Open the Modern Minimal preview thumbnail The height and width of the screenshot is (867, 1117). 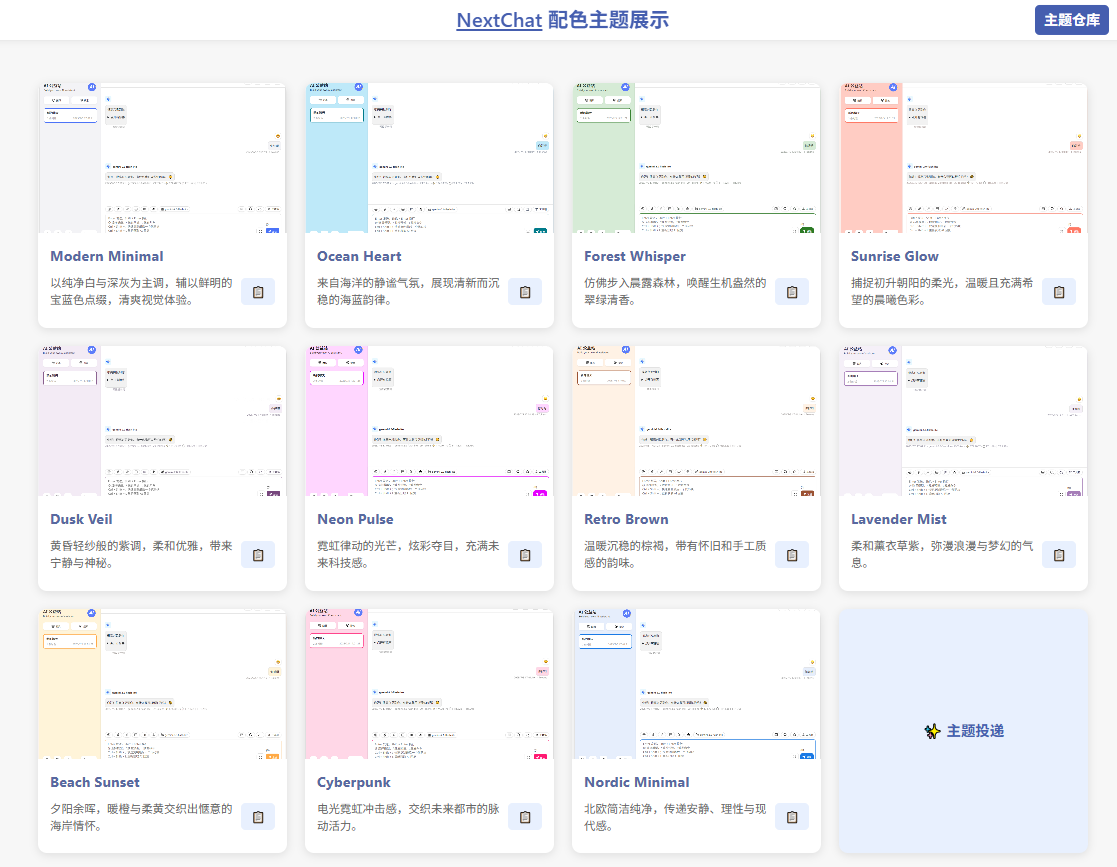point(162,158)
